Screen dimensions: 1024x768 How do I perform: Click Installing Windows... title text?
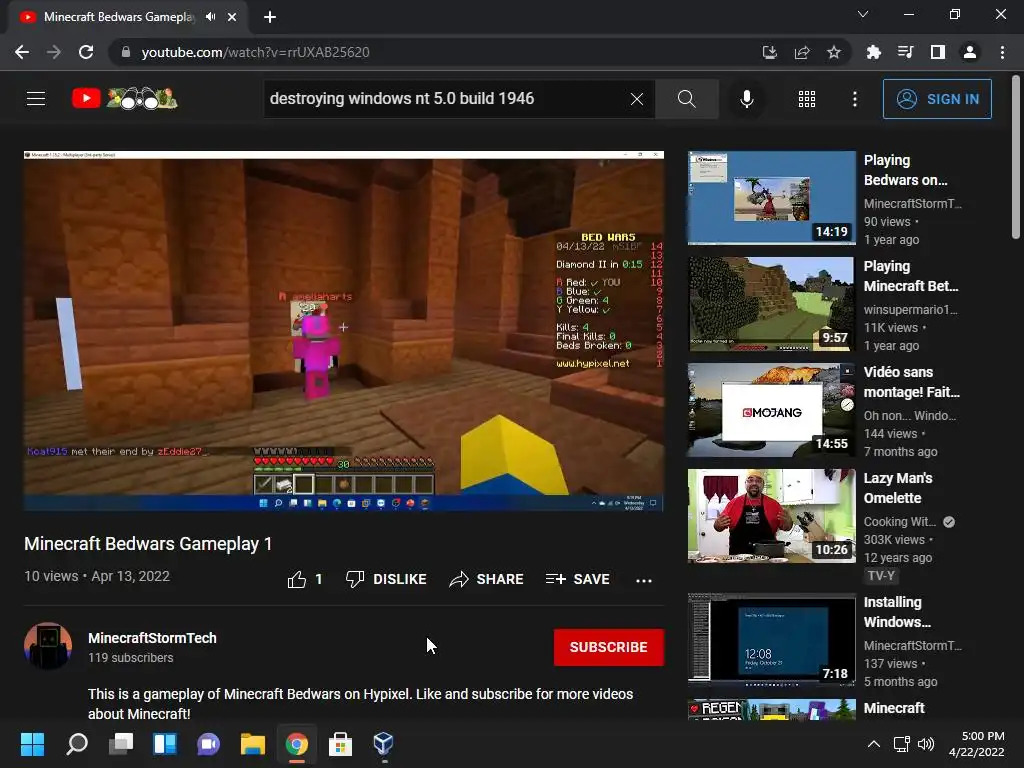pyautogui.click(x=897, y=612)
